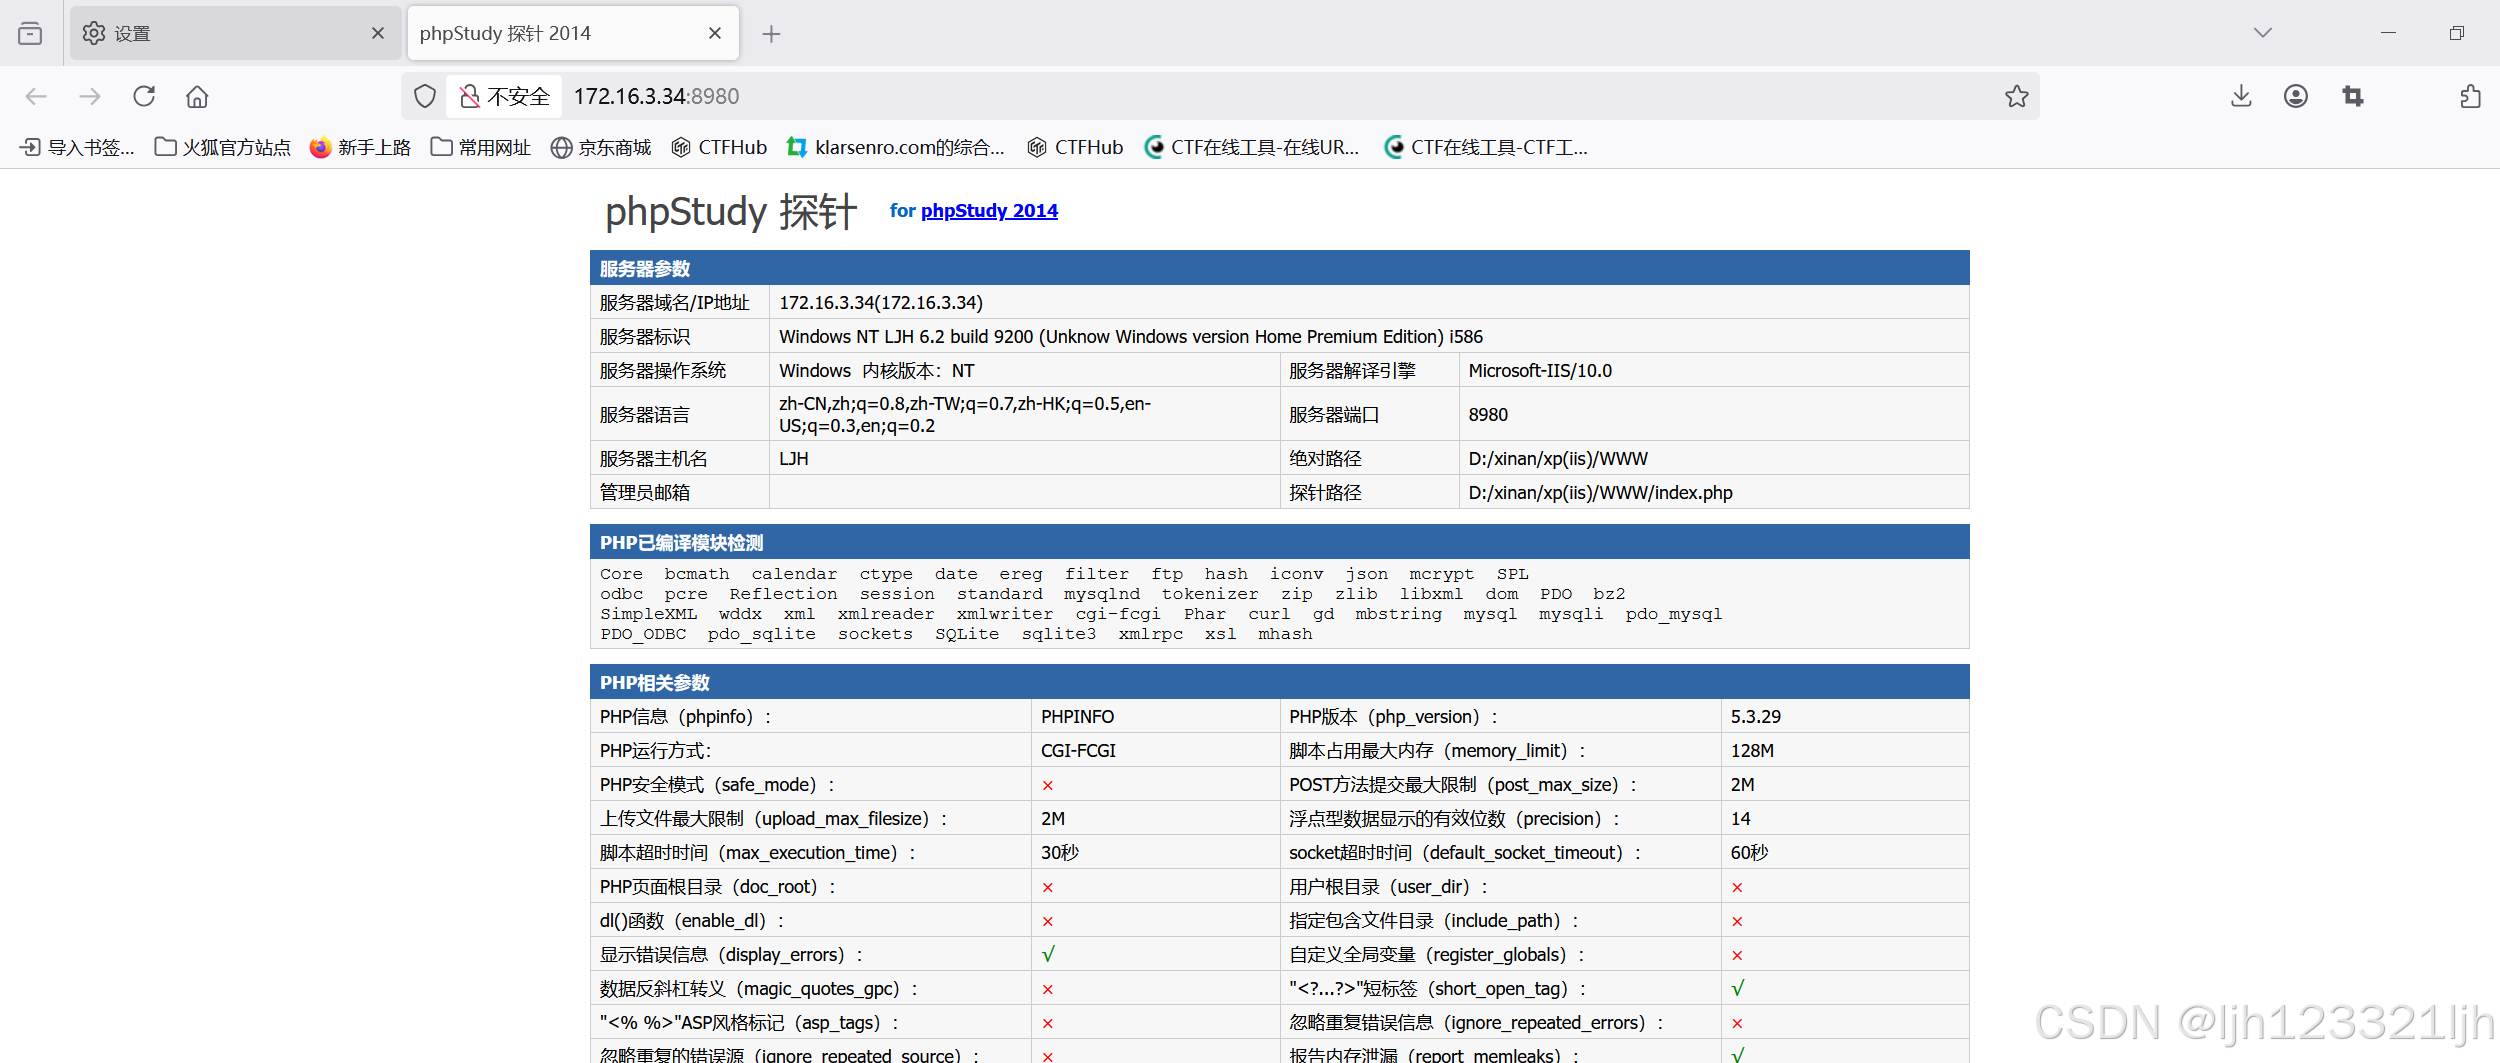This screenshot has width=2500, height=1063.
Task: Click the display_errors check mark
Action: tap(1048, 955)
